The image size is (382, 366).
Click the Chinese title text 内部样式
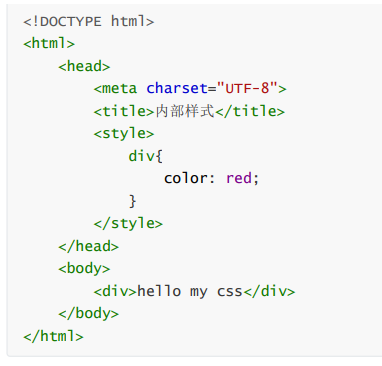click(185, 111)
